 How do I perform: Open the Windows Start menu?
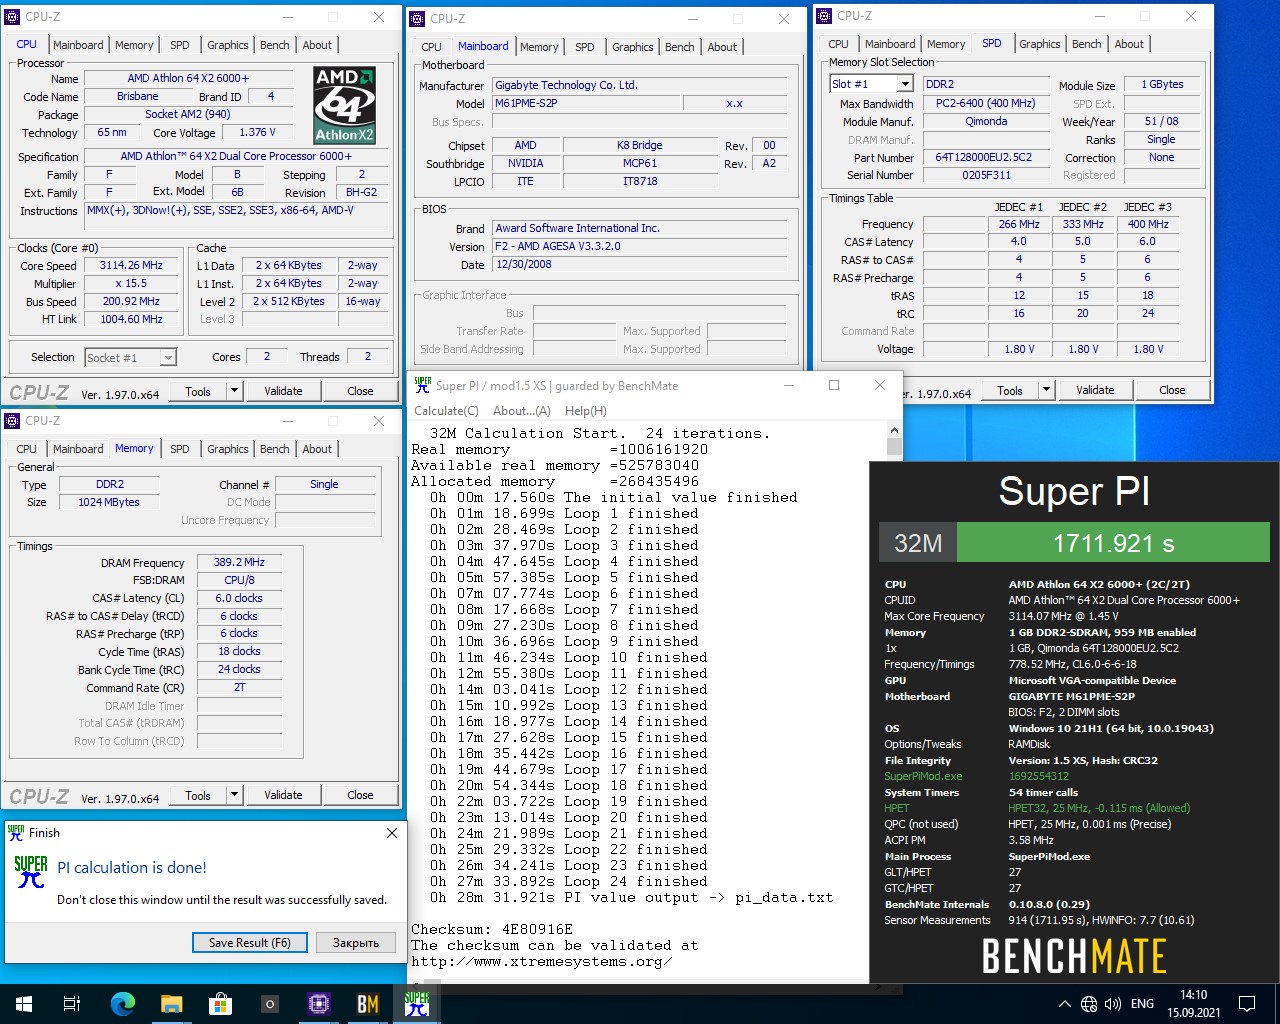click(24, 1004)
